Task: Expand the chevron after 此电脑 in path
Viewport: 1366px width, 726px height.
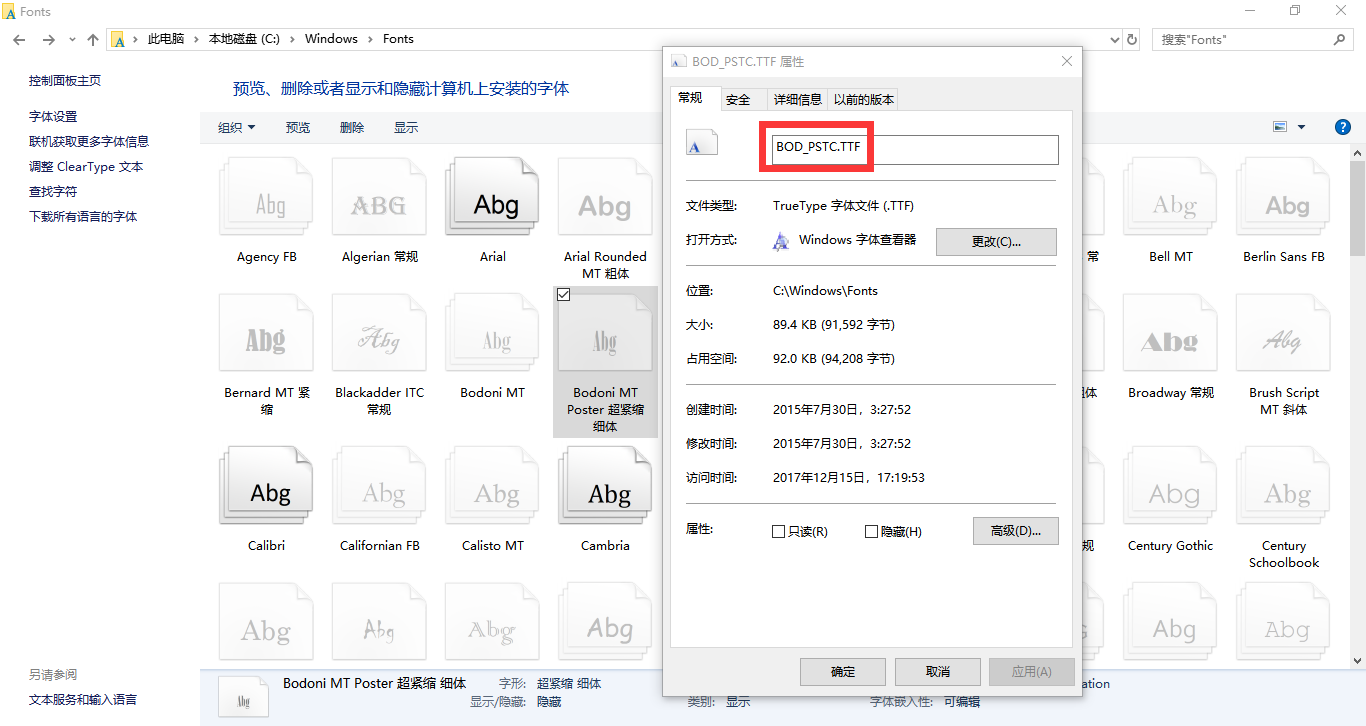Action: 196,39
